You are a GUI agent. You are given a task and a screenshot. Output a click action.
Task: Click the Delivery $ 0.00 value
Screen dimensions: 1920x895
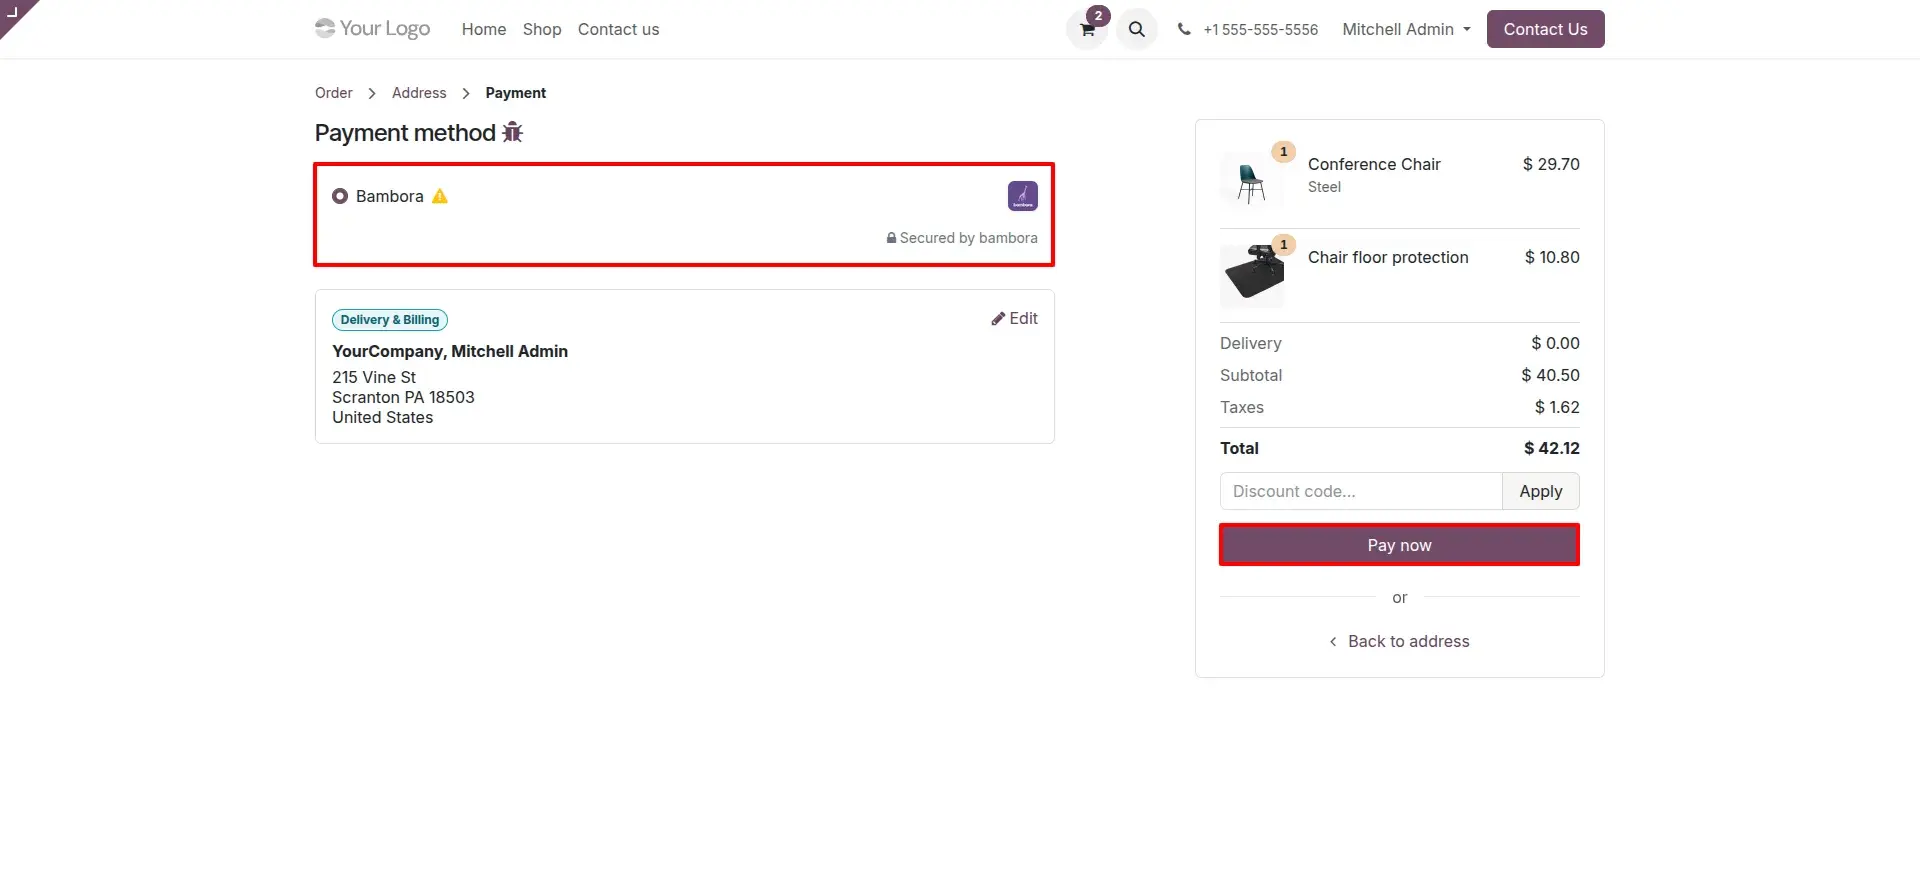click(1555, 343)
